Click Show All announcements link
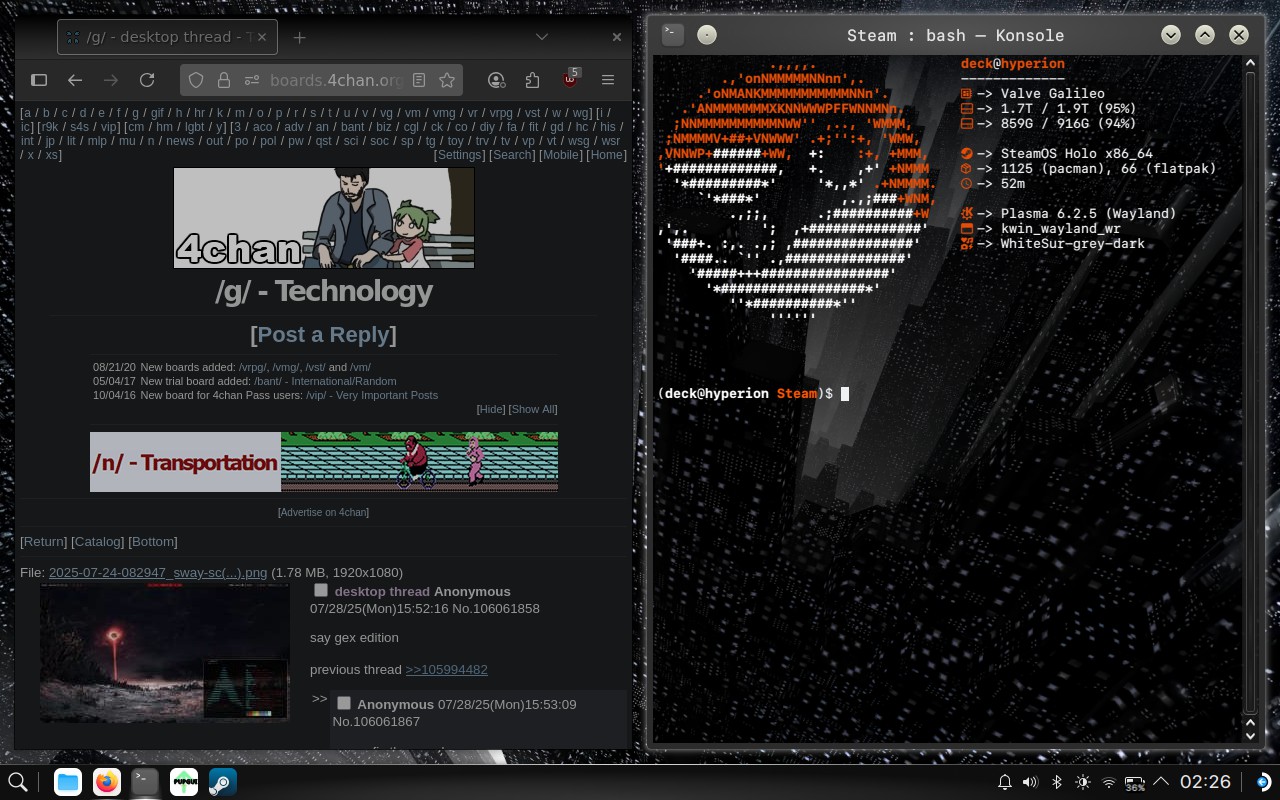Screen dimensions: 1280x800 [x=533, y=409]
